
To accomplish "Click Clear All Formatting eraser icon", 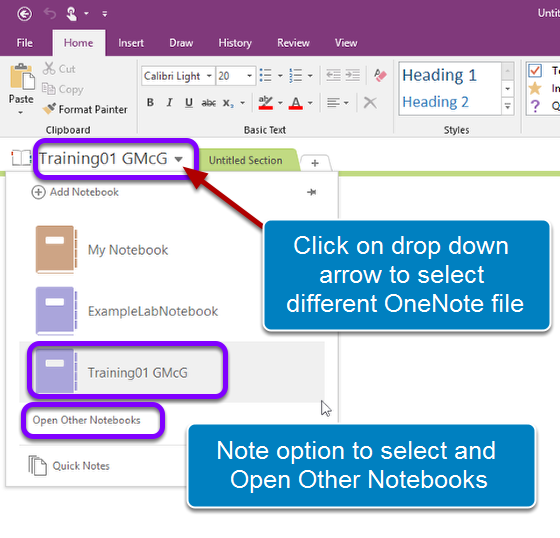I will point(380,75).
